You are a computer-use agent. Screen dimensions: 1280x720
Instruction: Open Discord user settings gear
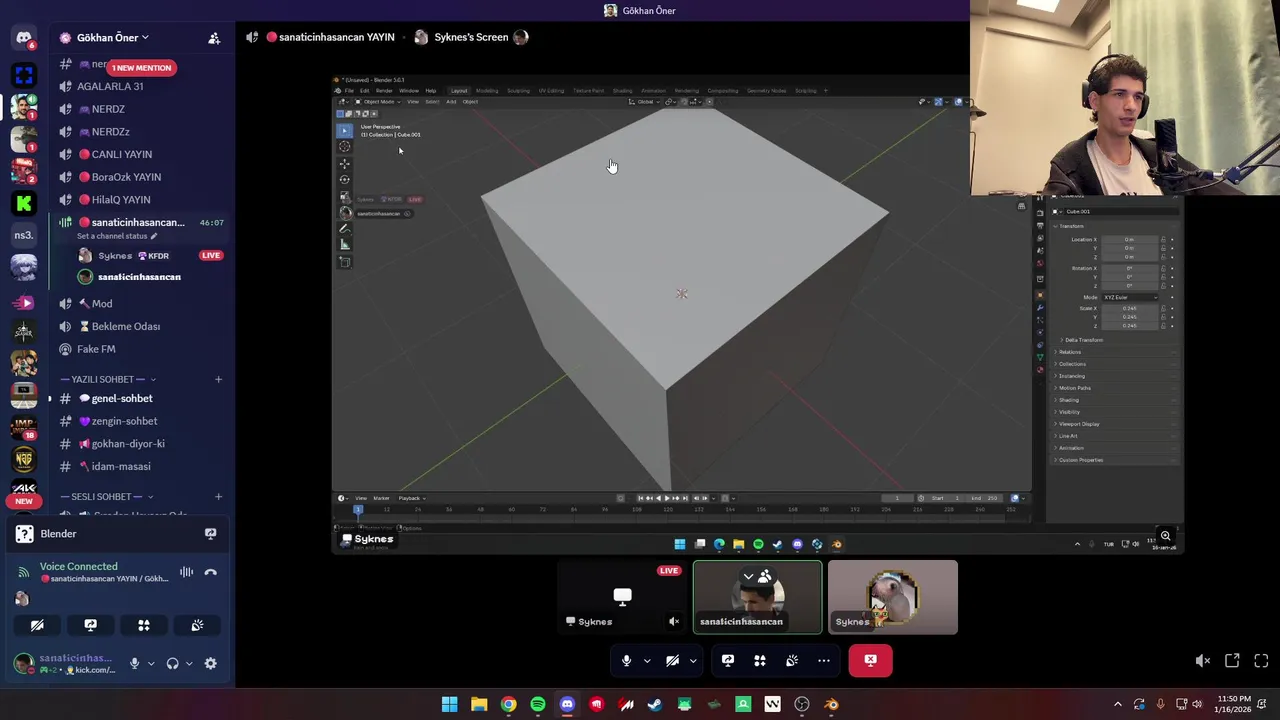[210, 663]
